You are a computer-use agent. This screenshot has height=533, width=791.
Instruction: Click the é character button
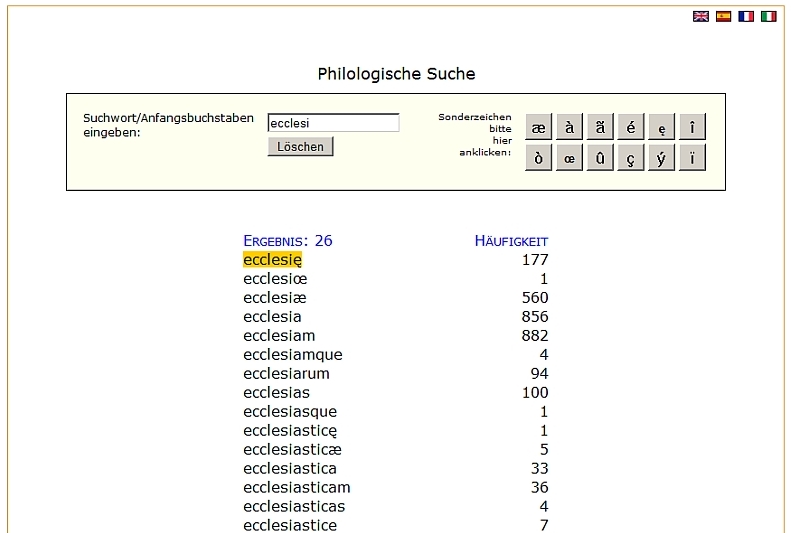point(630,127)
